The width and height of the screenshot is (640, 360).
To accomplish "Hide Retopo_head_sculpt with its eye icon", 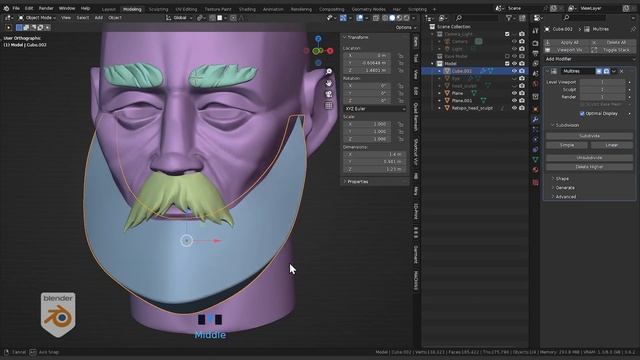I will 514,108.
